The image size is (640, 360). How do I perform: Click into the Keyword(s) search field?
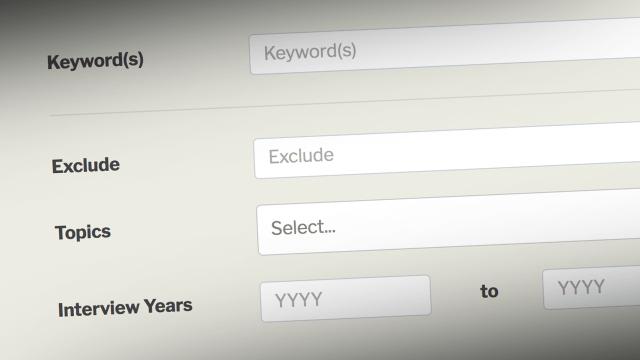pos(445,46)
